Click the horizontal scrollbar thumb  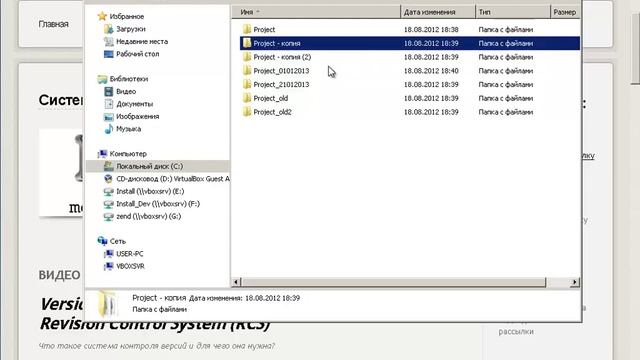click(x=393, y=282)
